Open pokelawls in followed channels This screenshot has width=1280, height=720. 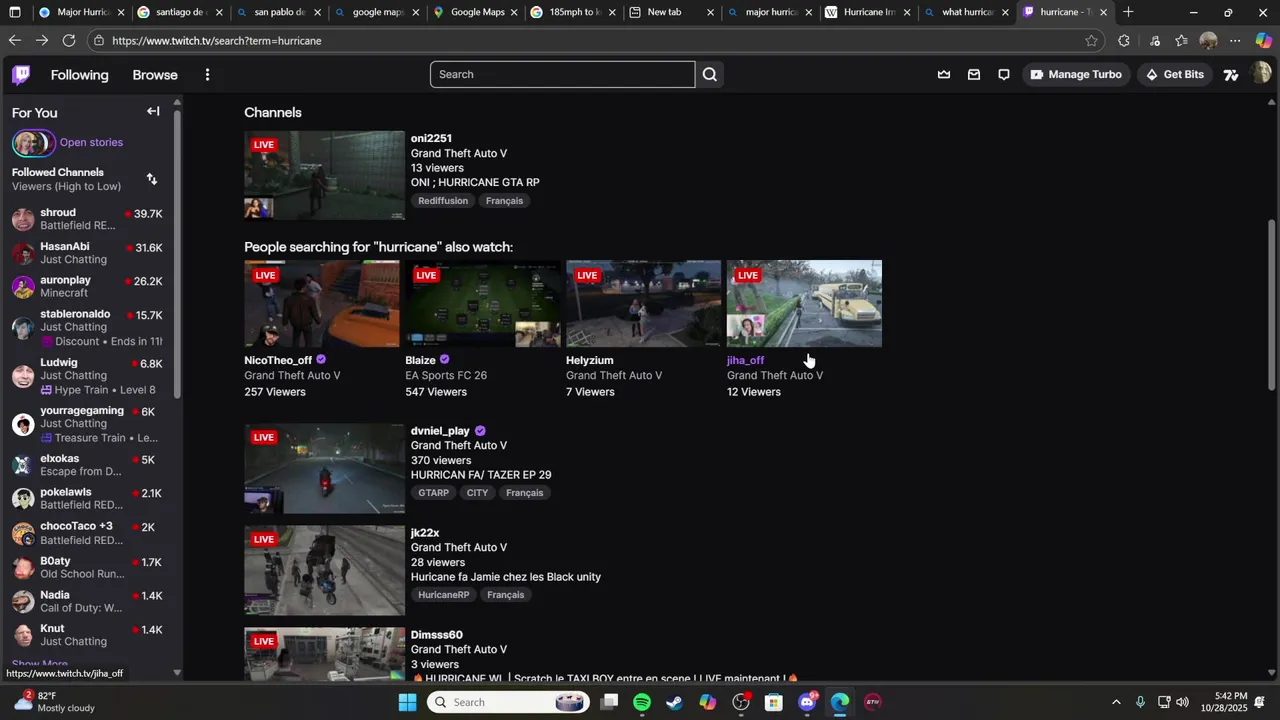[x=87, y=499]
